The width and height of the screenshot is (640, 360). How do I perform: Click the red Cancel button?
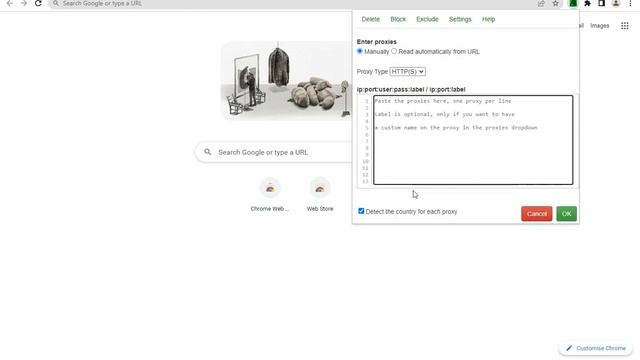536,213
